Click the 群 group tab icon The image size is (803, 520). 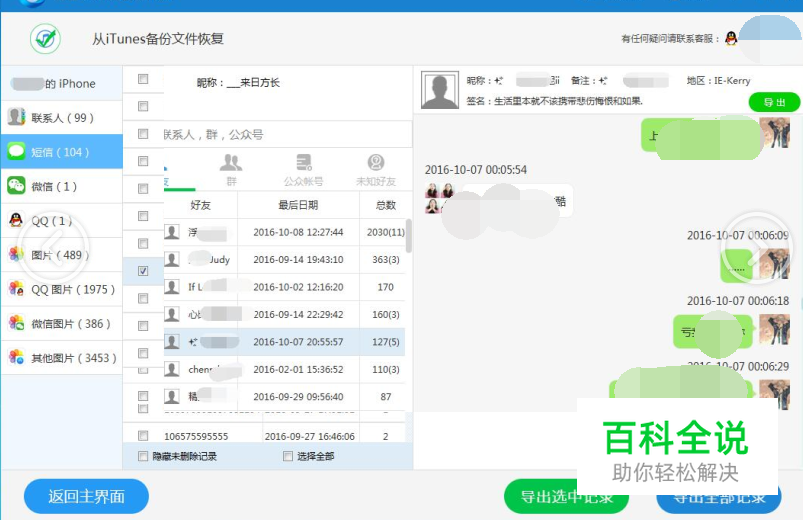pyautogui.click(x=231, y=163)
